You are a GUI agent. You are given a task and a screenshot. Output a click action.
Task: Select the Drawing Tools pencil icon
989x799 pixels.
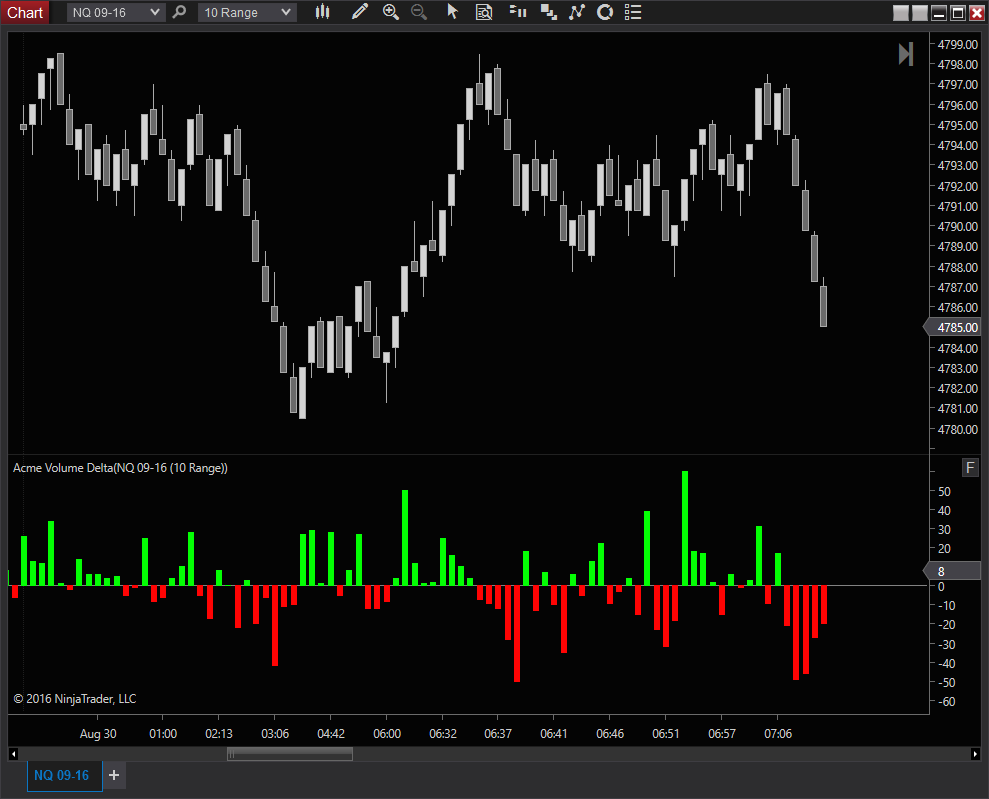pos(360,12)
